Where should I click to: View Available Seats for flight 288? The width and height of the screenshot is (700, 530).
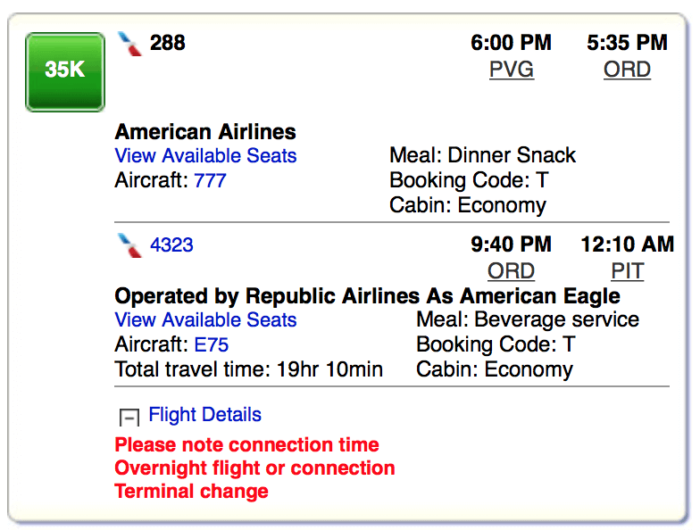[206, 155]
